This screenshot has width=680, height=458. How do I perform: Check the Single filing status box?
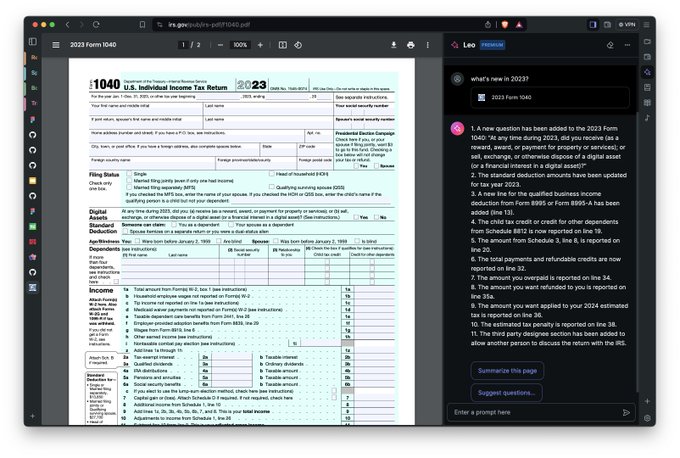click(x=129, y=173)
